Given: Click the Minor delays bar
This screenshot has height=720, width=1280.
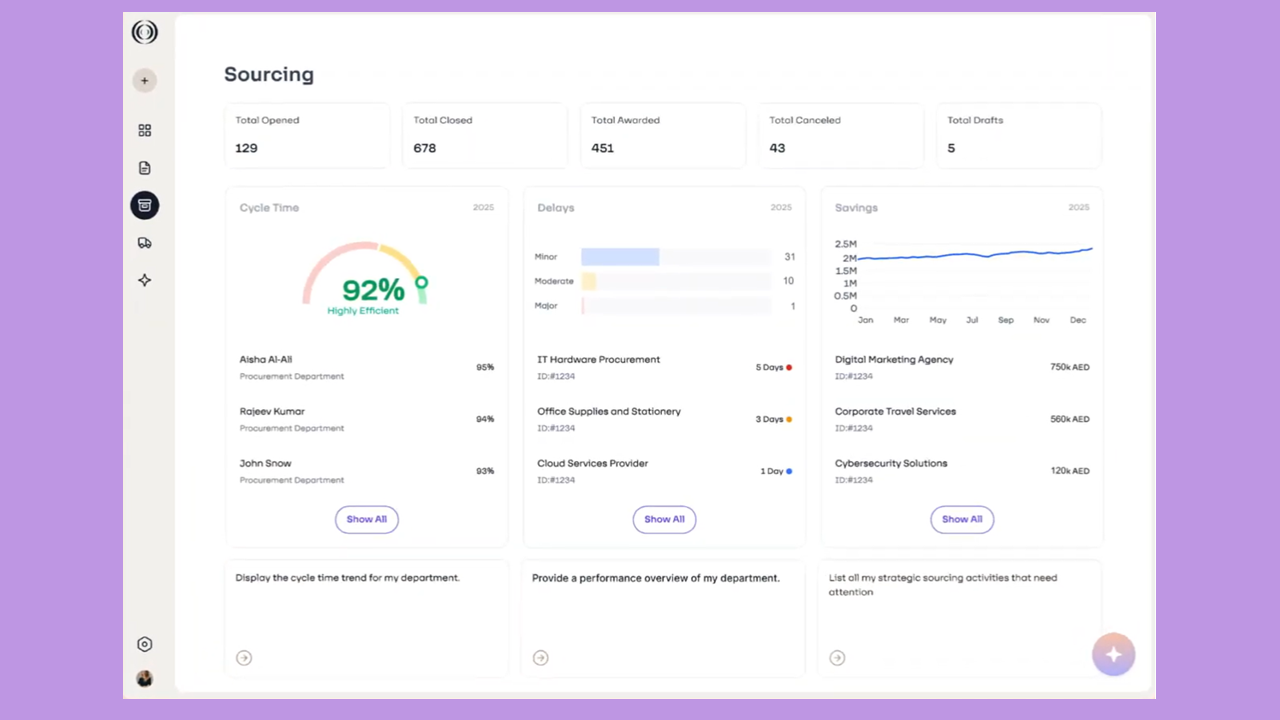Looking at the screenshot, I should point(620,257).
